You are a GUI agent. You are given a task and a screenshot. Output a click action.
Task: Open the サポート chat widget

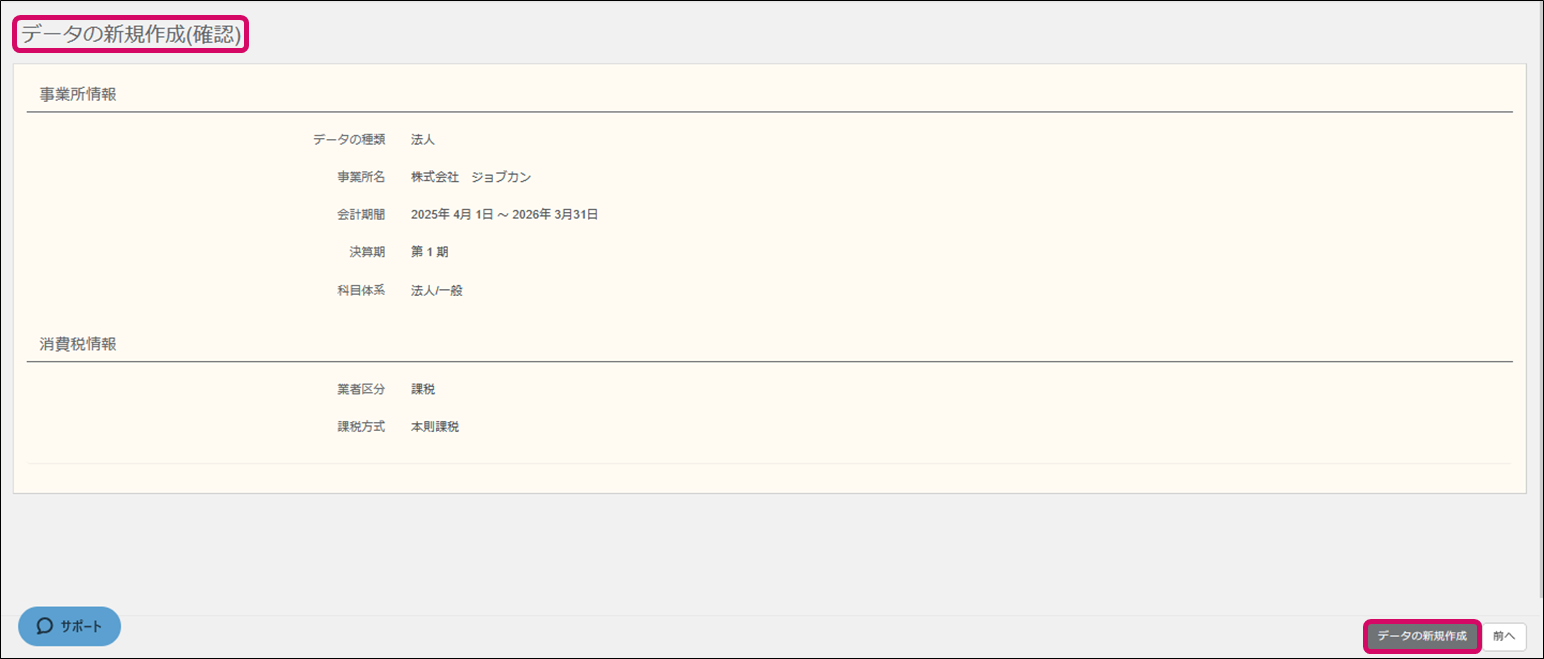coord(69,626)
